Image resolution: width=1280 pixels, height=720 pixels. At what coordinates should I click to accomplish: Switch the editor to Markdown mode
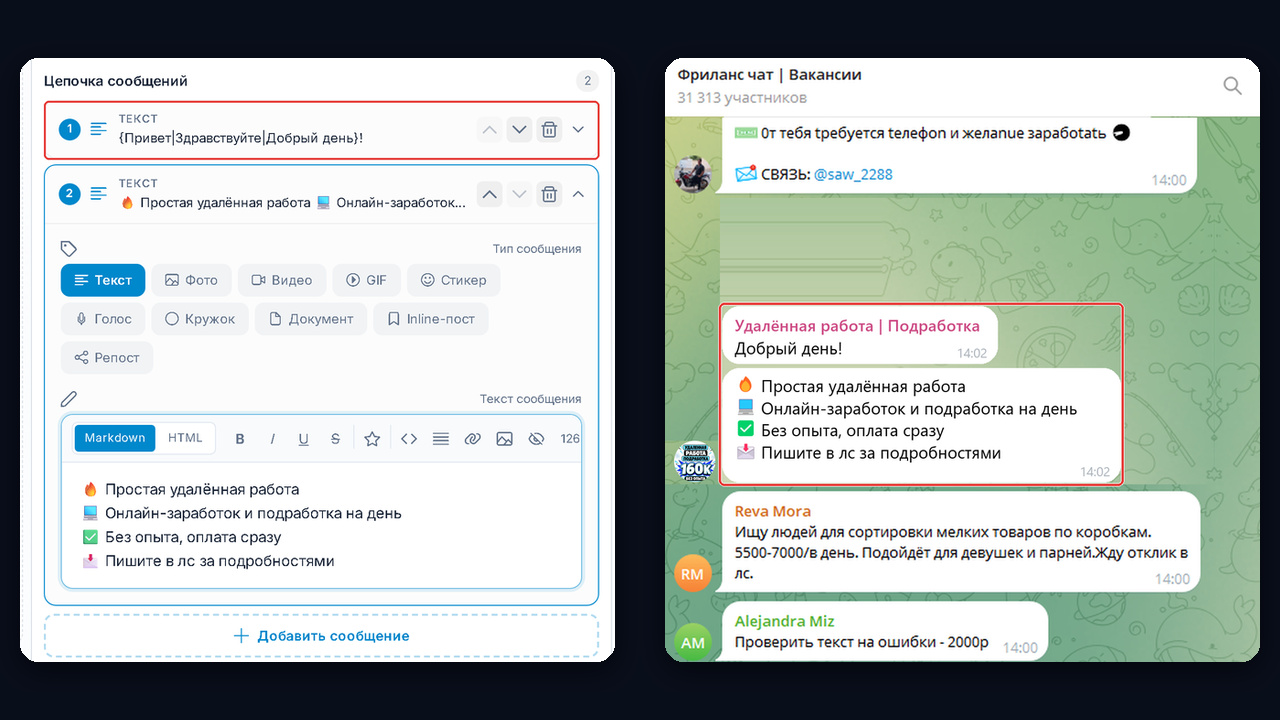[115, 438]
